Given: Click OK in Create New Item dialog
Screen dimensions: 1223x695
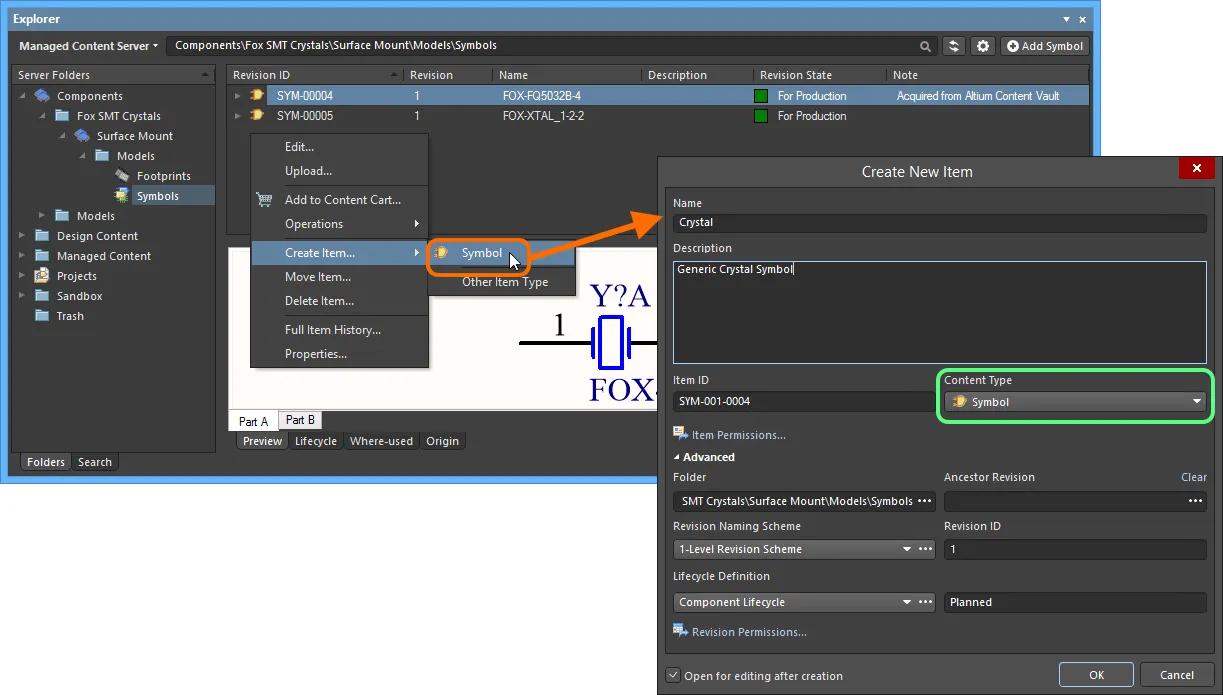Looking at the screenshot, I should point(1097,675).
